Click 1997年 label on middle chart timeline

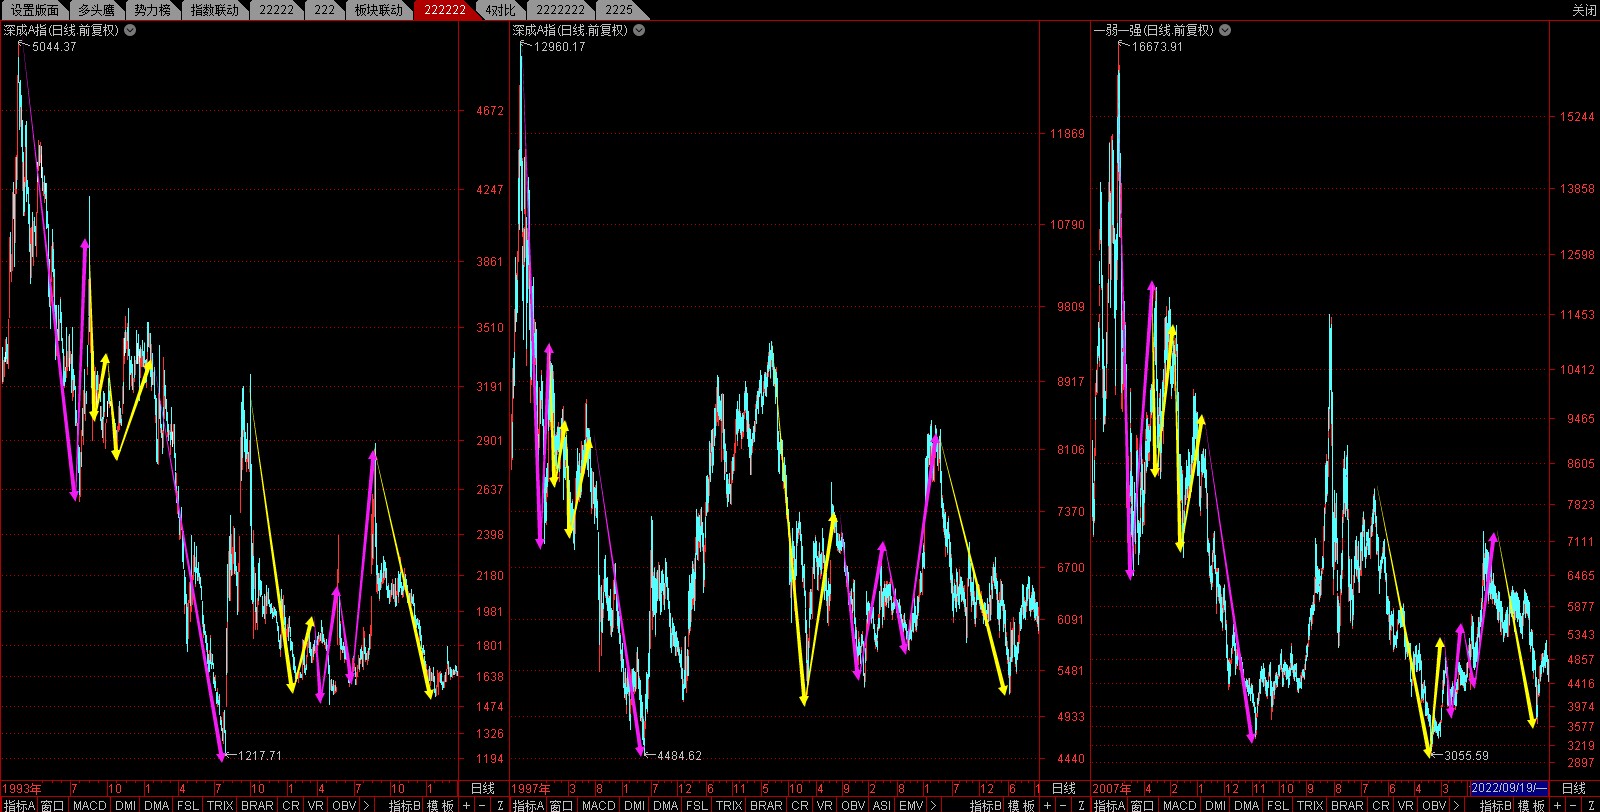point(531,789)
